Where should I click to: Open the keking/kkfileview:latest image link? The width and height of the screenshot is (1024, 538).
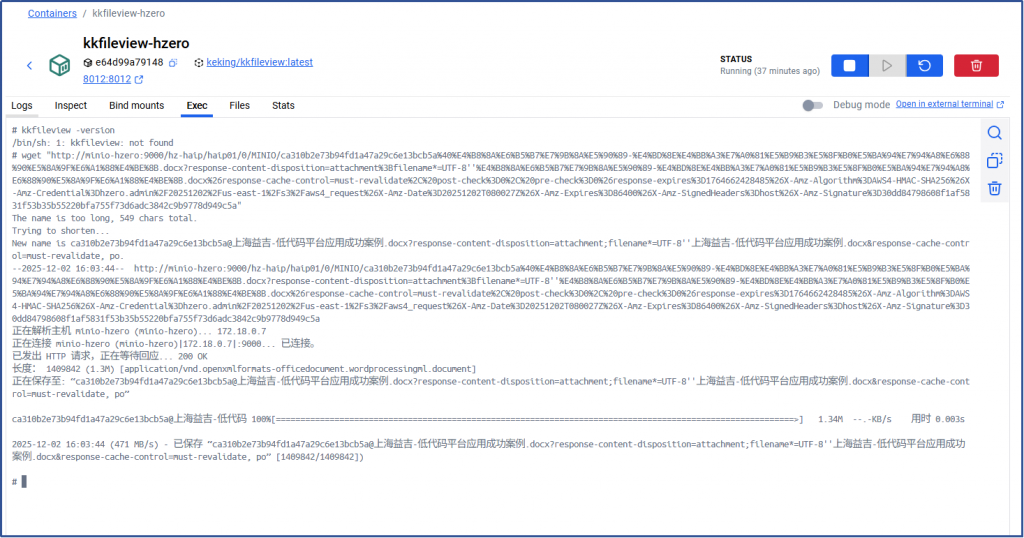pyautogui.click(x=259, y=62)
